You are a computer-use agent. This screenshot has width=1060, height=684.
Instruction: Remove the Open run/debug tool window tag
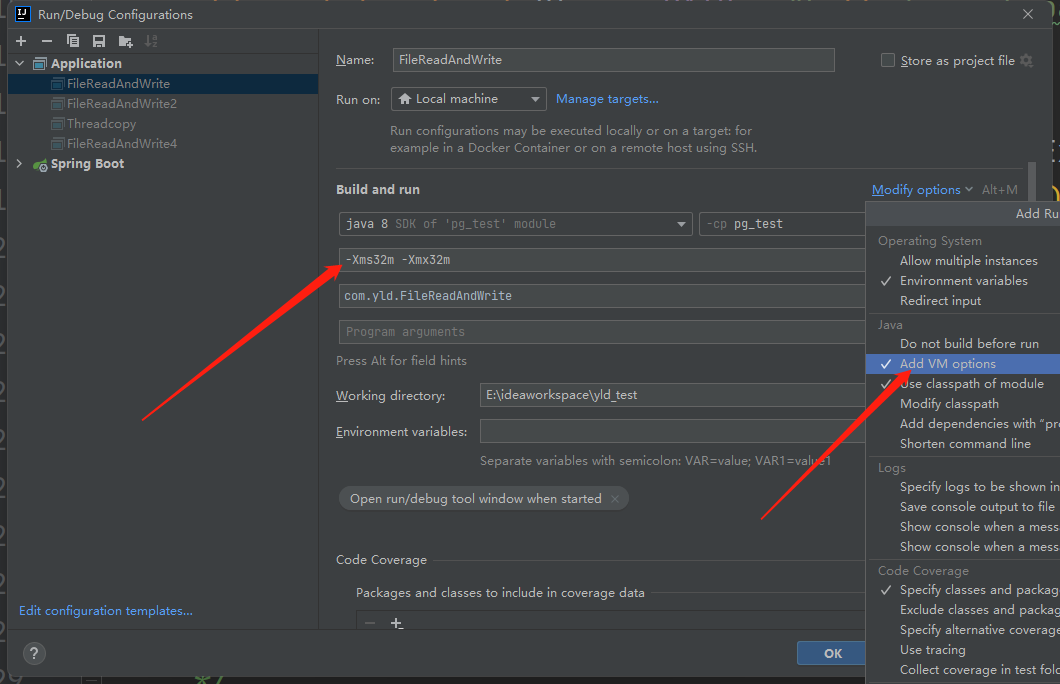[615, 499]
